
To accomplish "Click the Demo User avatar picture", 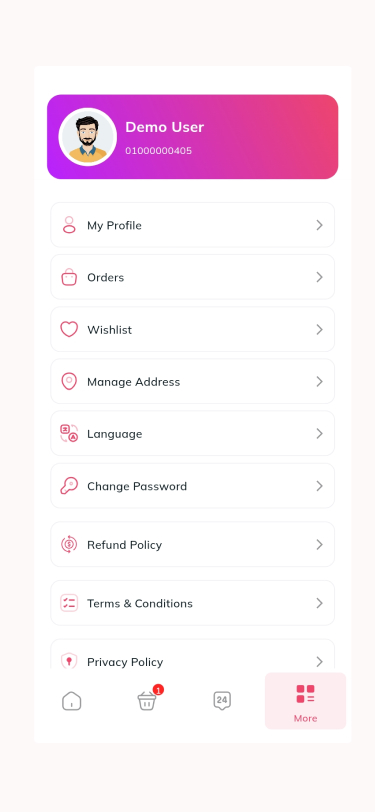I will click(88, 137).
